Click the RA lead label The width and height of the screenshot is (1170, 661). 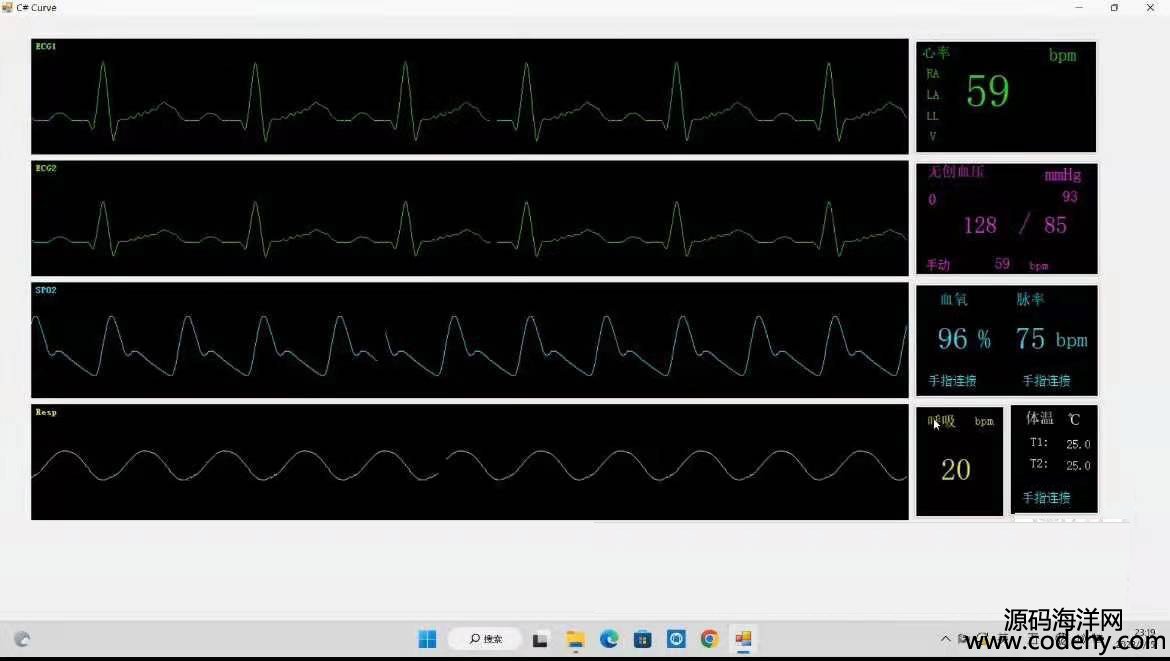pos(933,74)
